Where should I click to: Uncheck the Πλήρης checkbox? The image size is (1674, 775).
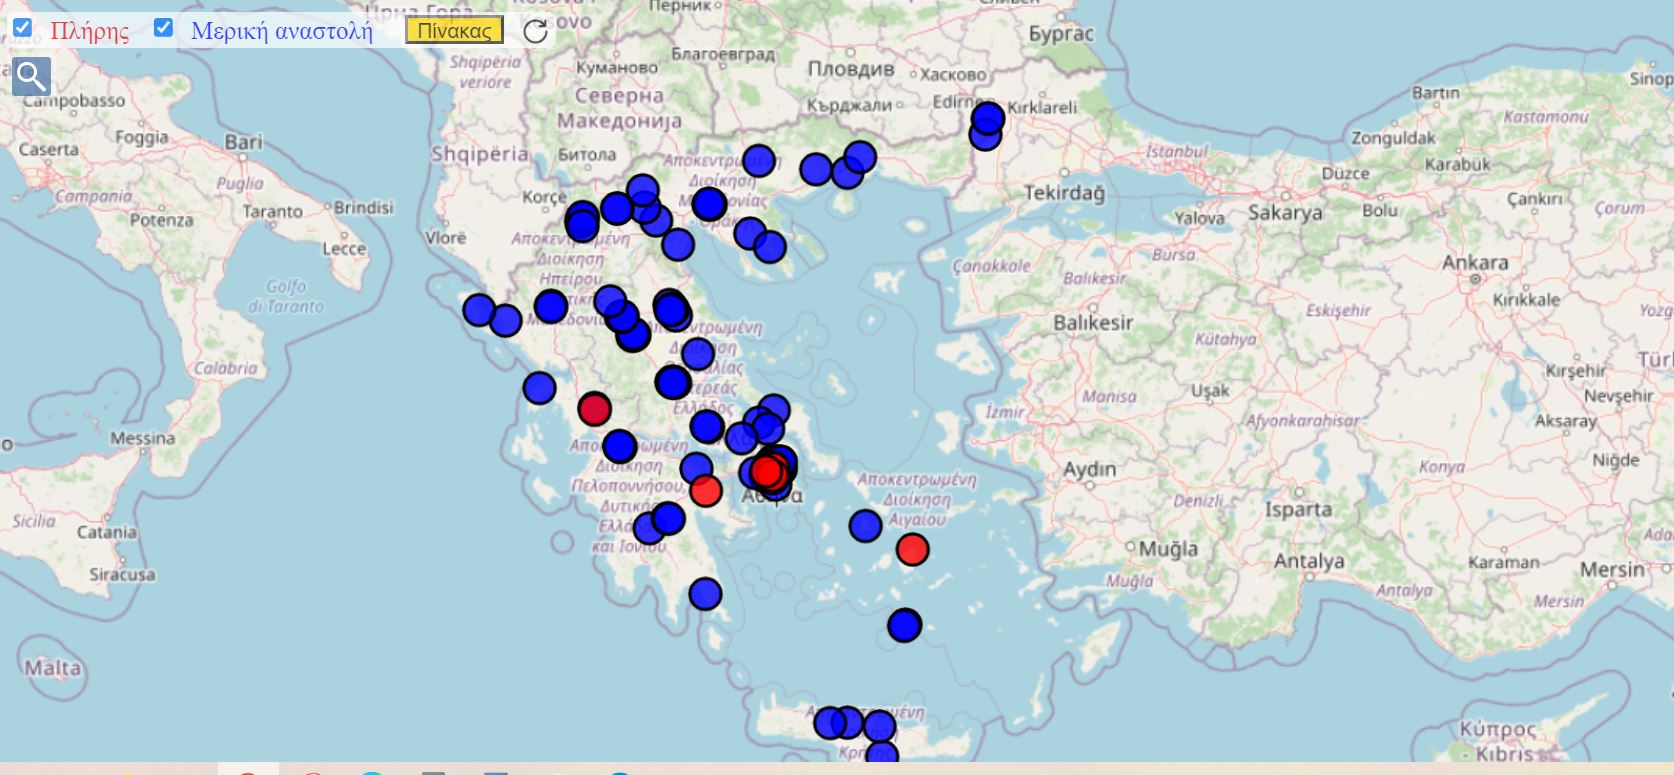click(x=22, y=28)
